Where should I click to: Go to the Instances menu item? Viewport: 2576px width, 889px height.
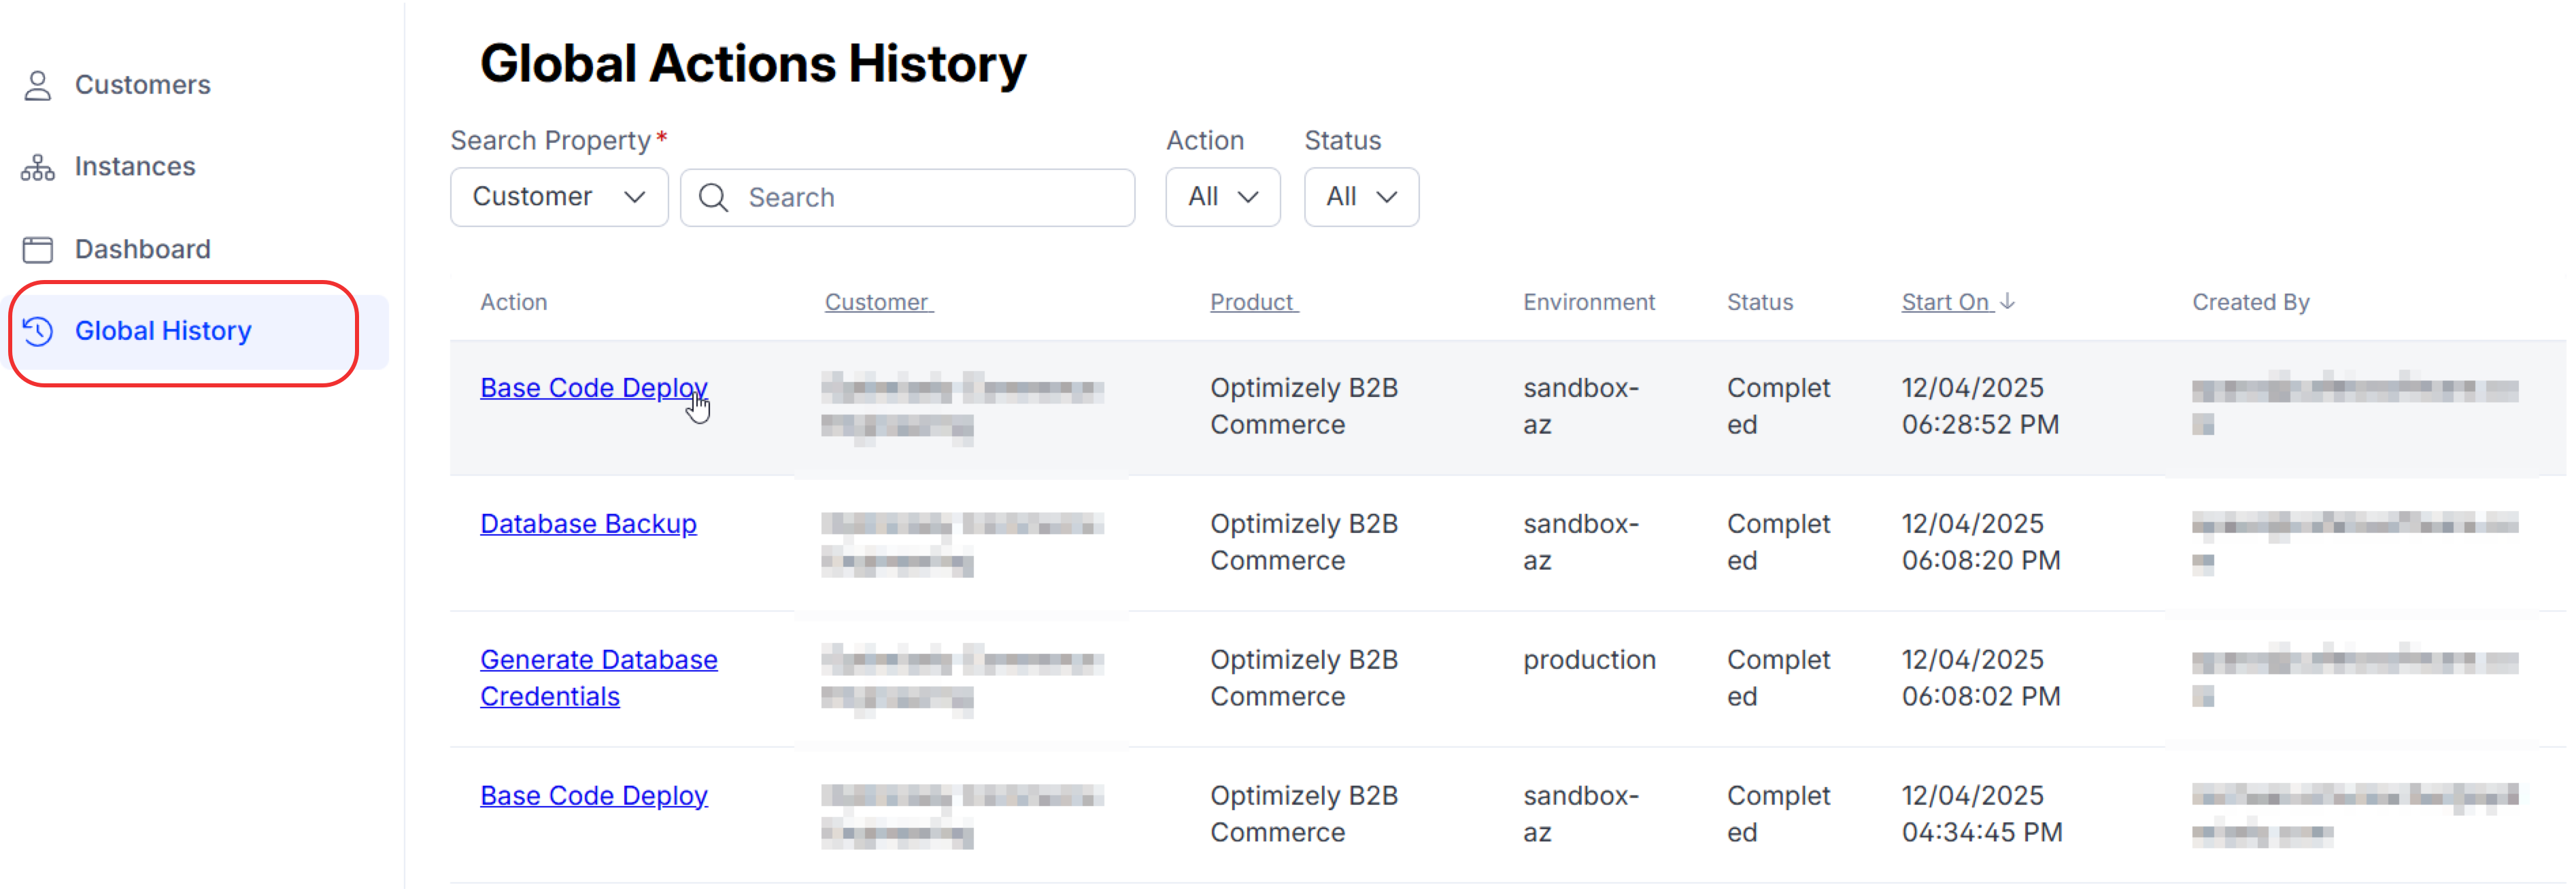pyautogui.click(x=135, y=167)
